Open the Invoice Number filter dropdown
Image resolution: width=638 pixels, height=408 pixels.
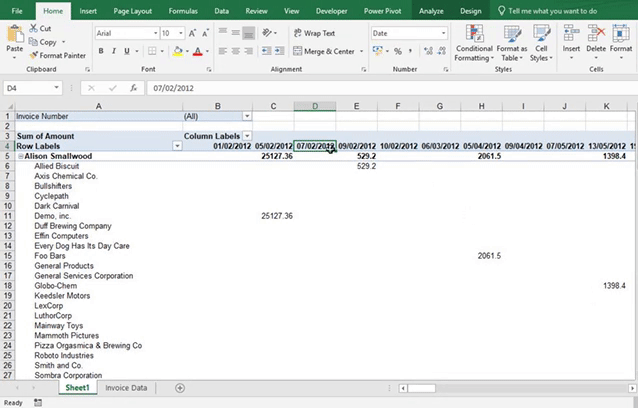pyautogui.click(x=246, y=116)
